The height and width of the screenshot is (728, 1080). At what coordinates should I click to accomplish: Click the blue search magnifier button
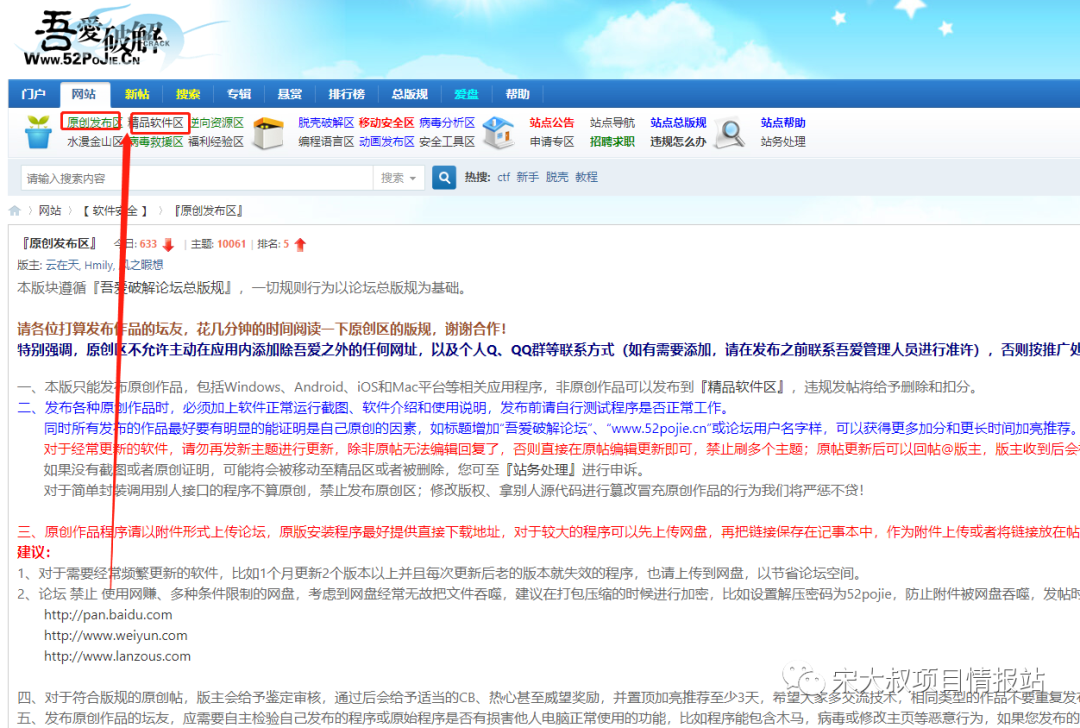[444, 178]
